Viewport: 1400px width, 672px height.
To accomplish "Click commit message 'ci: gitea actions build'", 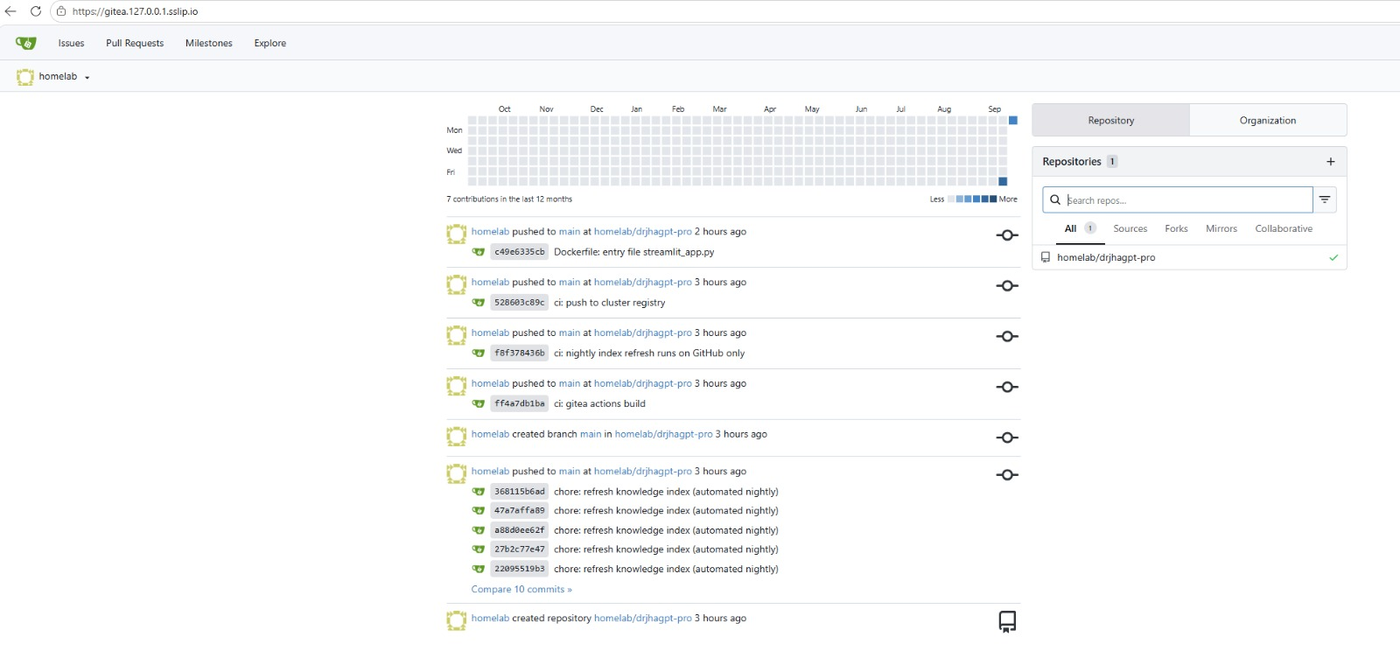I will click(x=599, y=404).
